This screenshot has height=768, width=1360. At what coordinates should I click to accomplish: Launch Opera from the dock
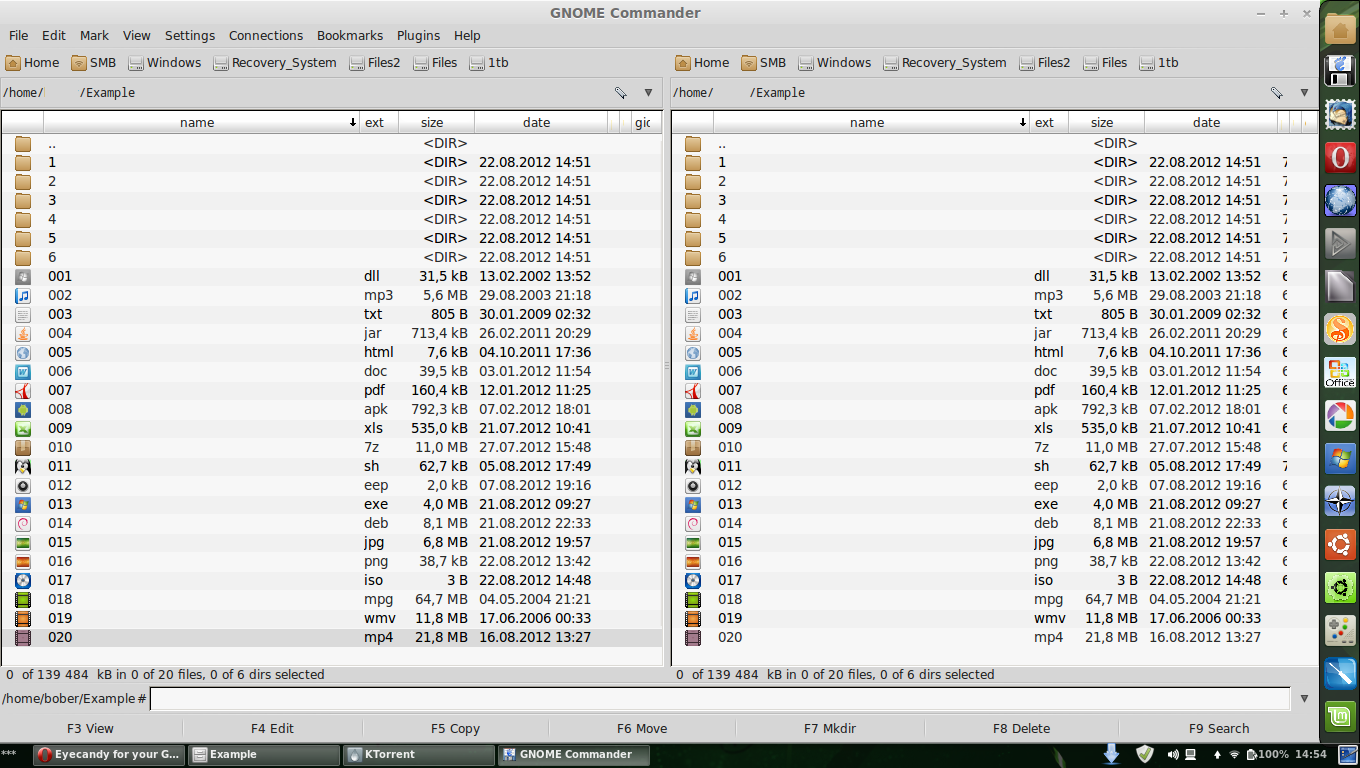1340,157
